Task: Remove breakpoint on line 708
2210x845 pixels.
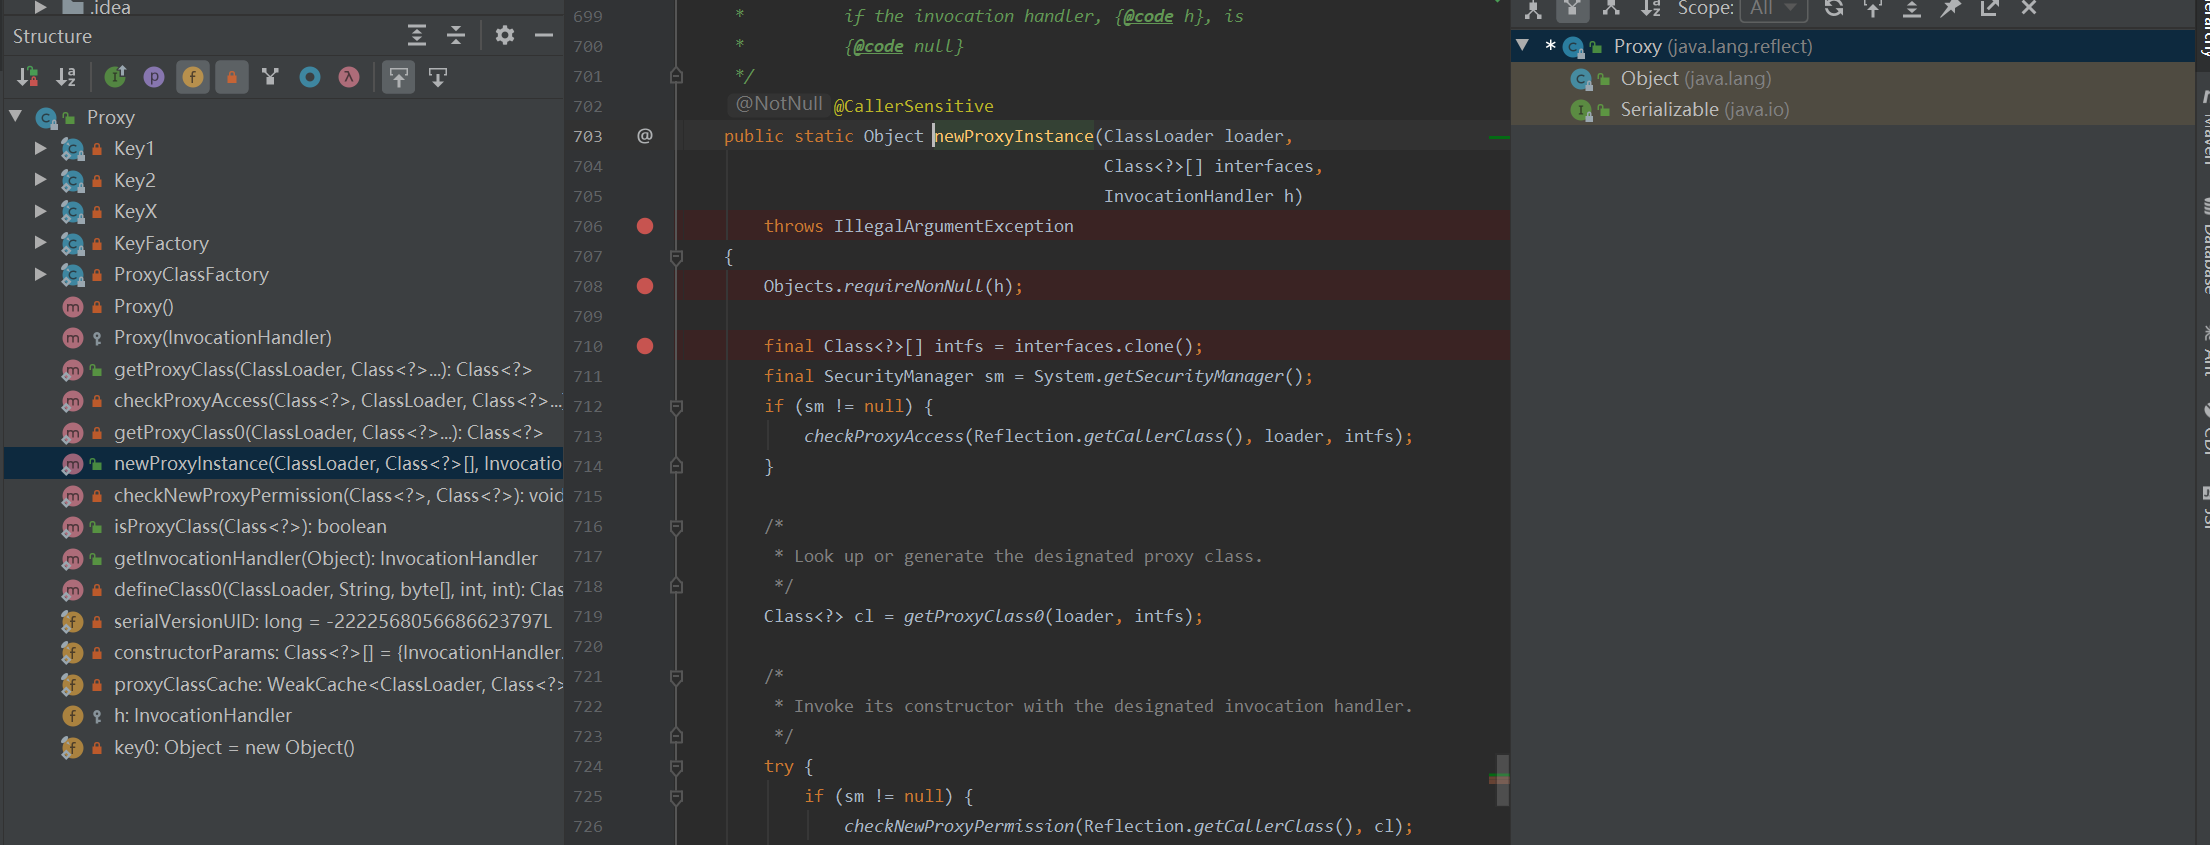Action: pyautogui.click(x=645, y=286)
